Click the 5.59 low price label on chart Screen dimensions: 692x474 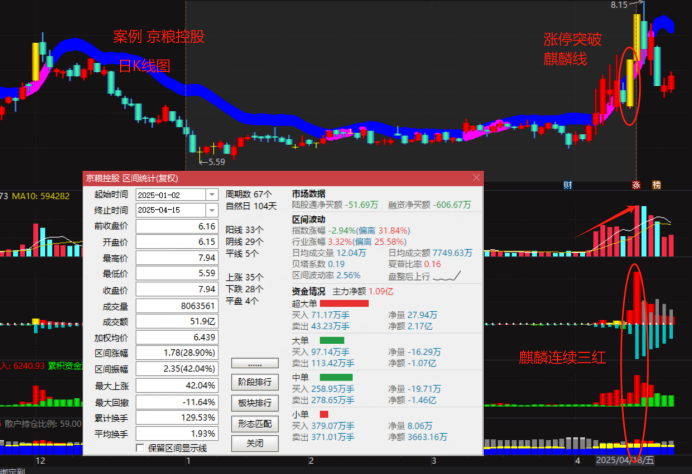[215, 160]
